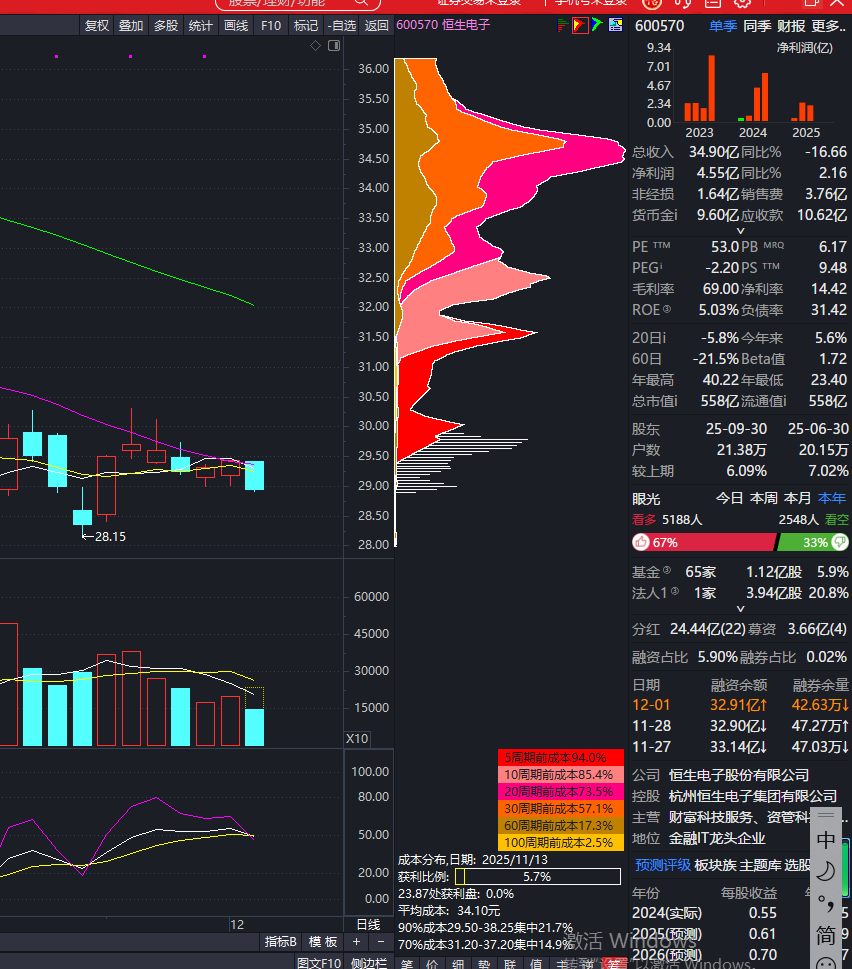Click the 日线 period label
Screen dimensions: 852x969
click(x=369, y=925)
